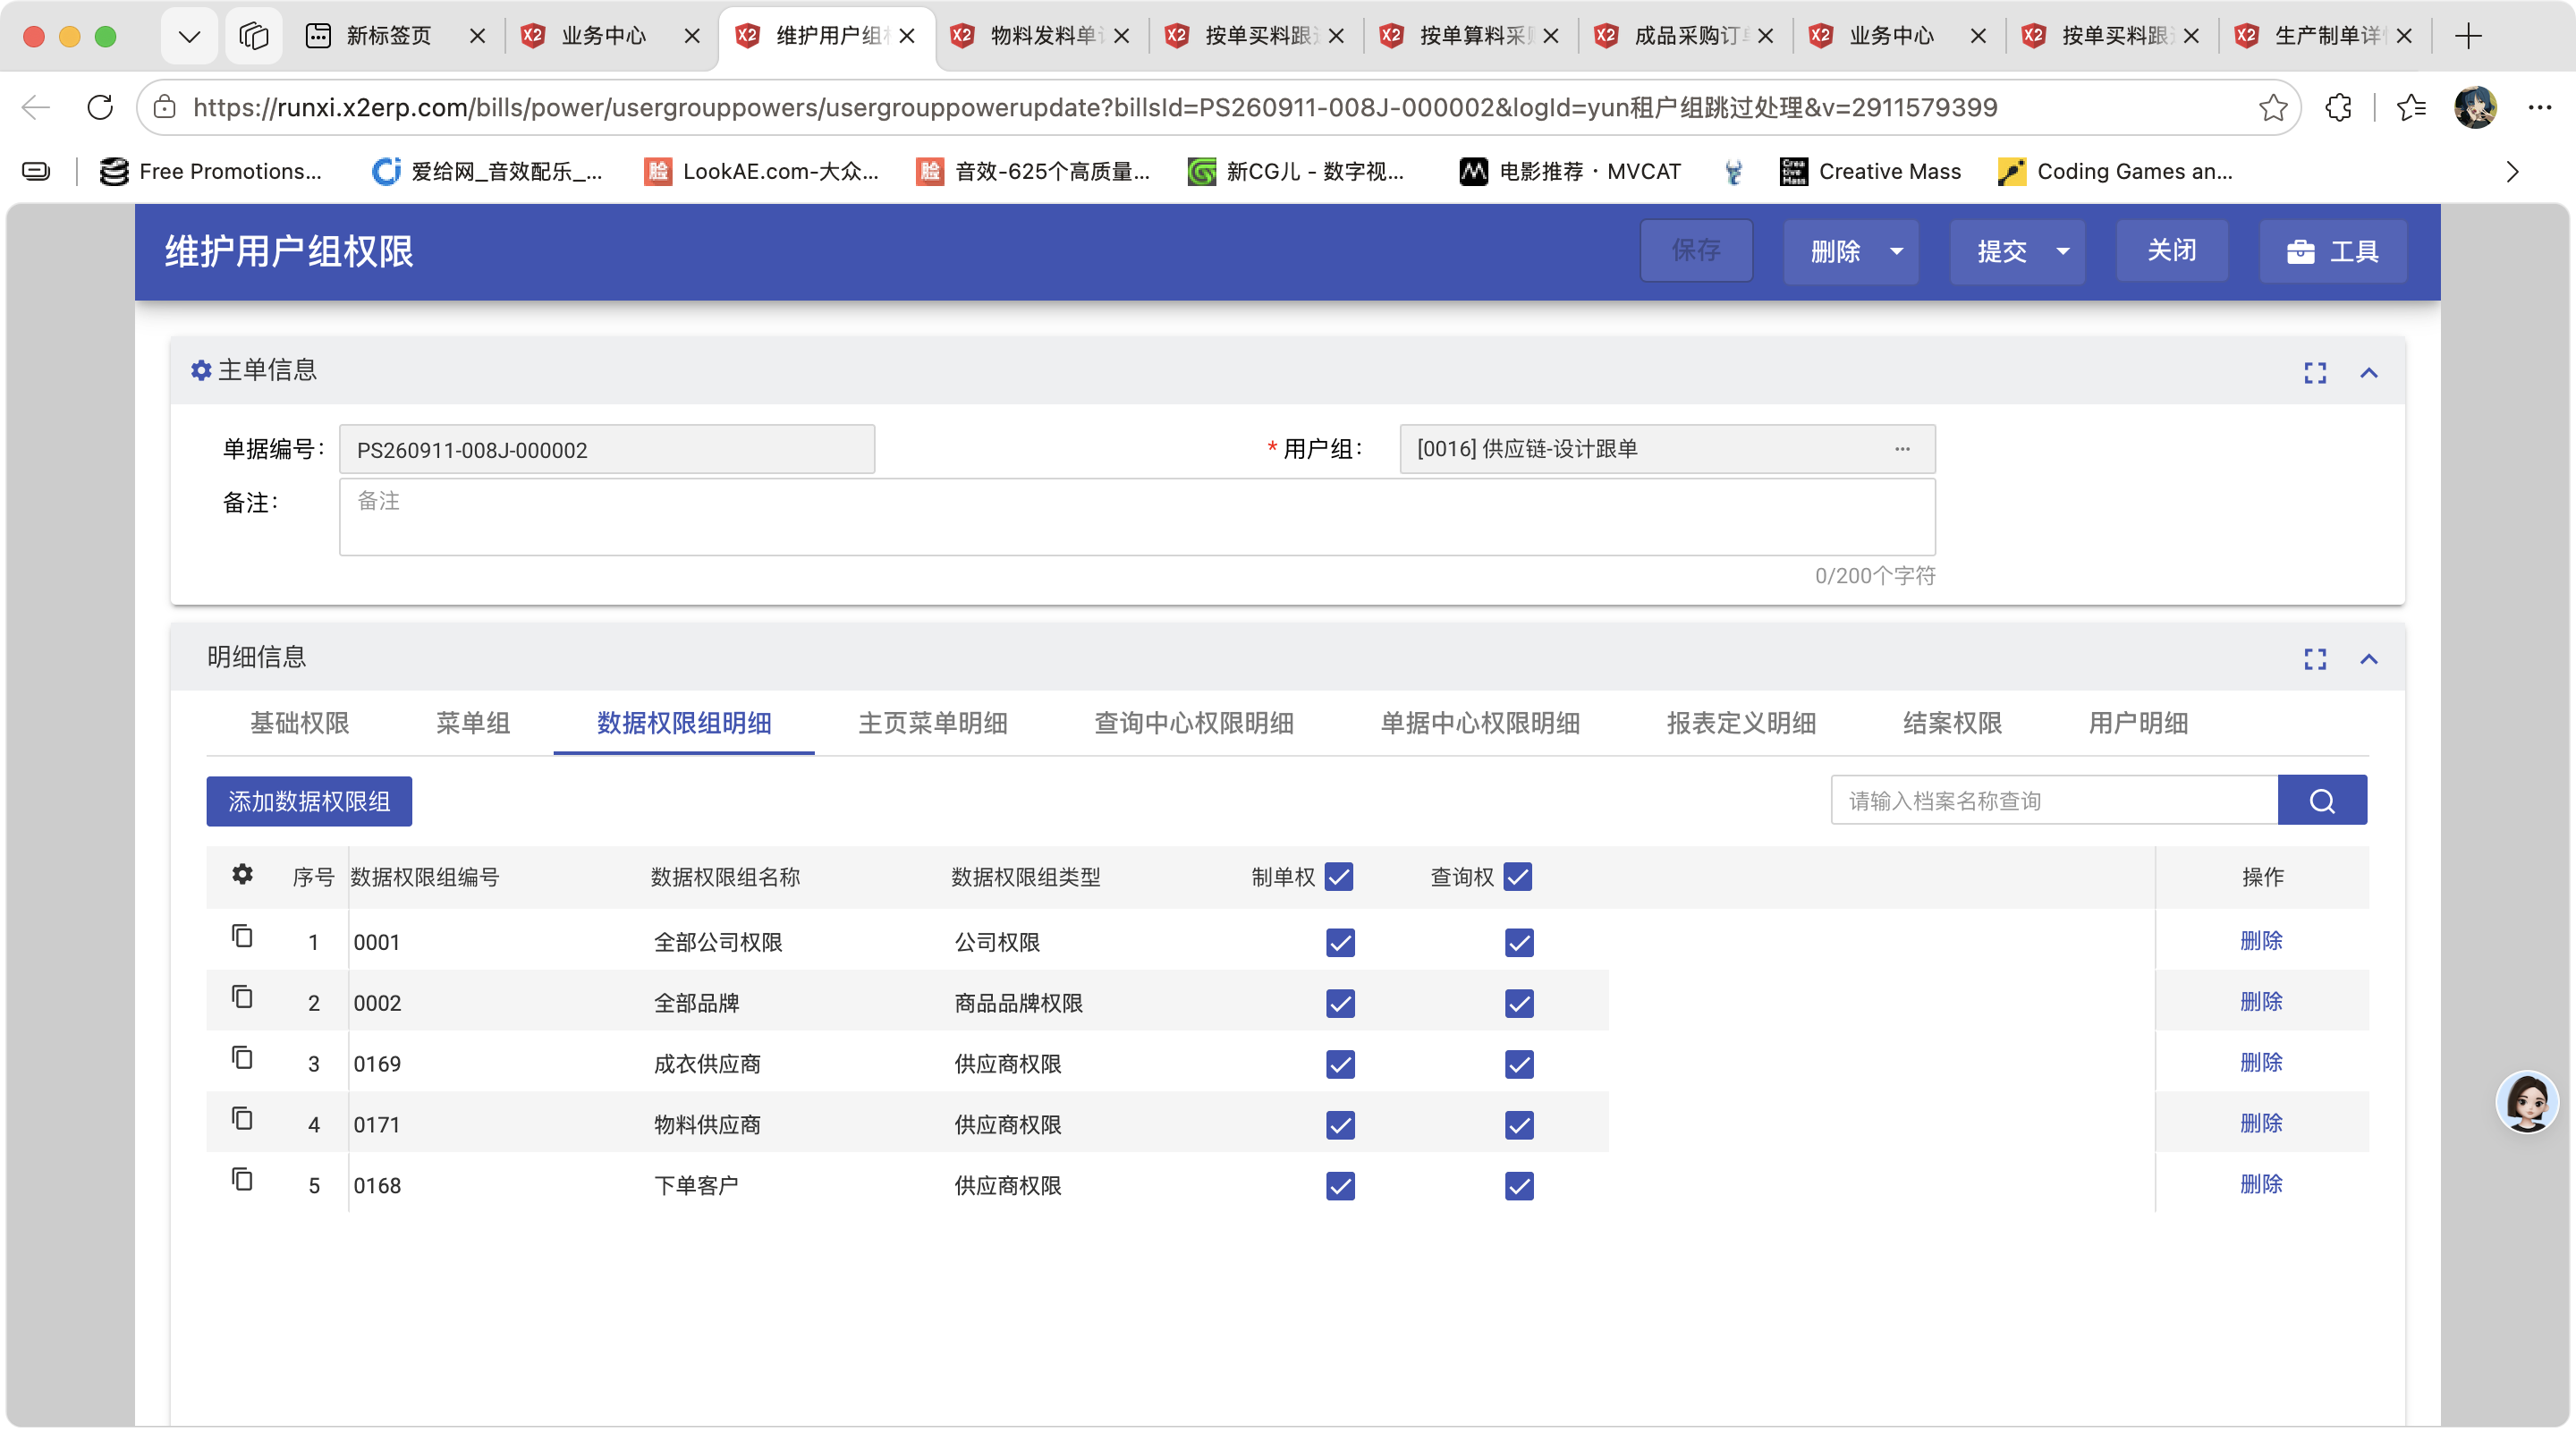Click the 主单信息 gear icon
2576x1433 pixels.
tap(201, 371)
